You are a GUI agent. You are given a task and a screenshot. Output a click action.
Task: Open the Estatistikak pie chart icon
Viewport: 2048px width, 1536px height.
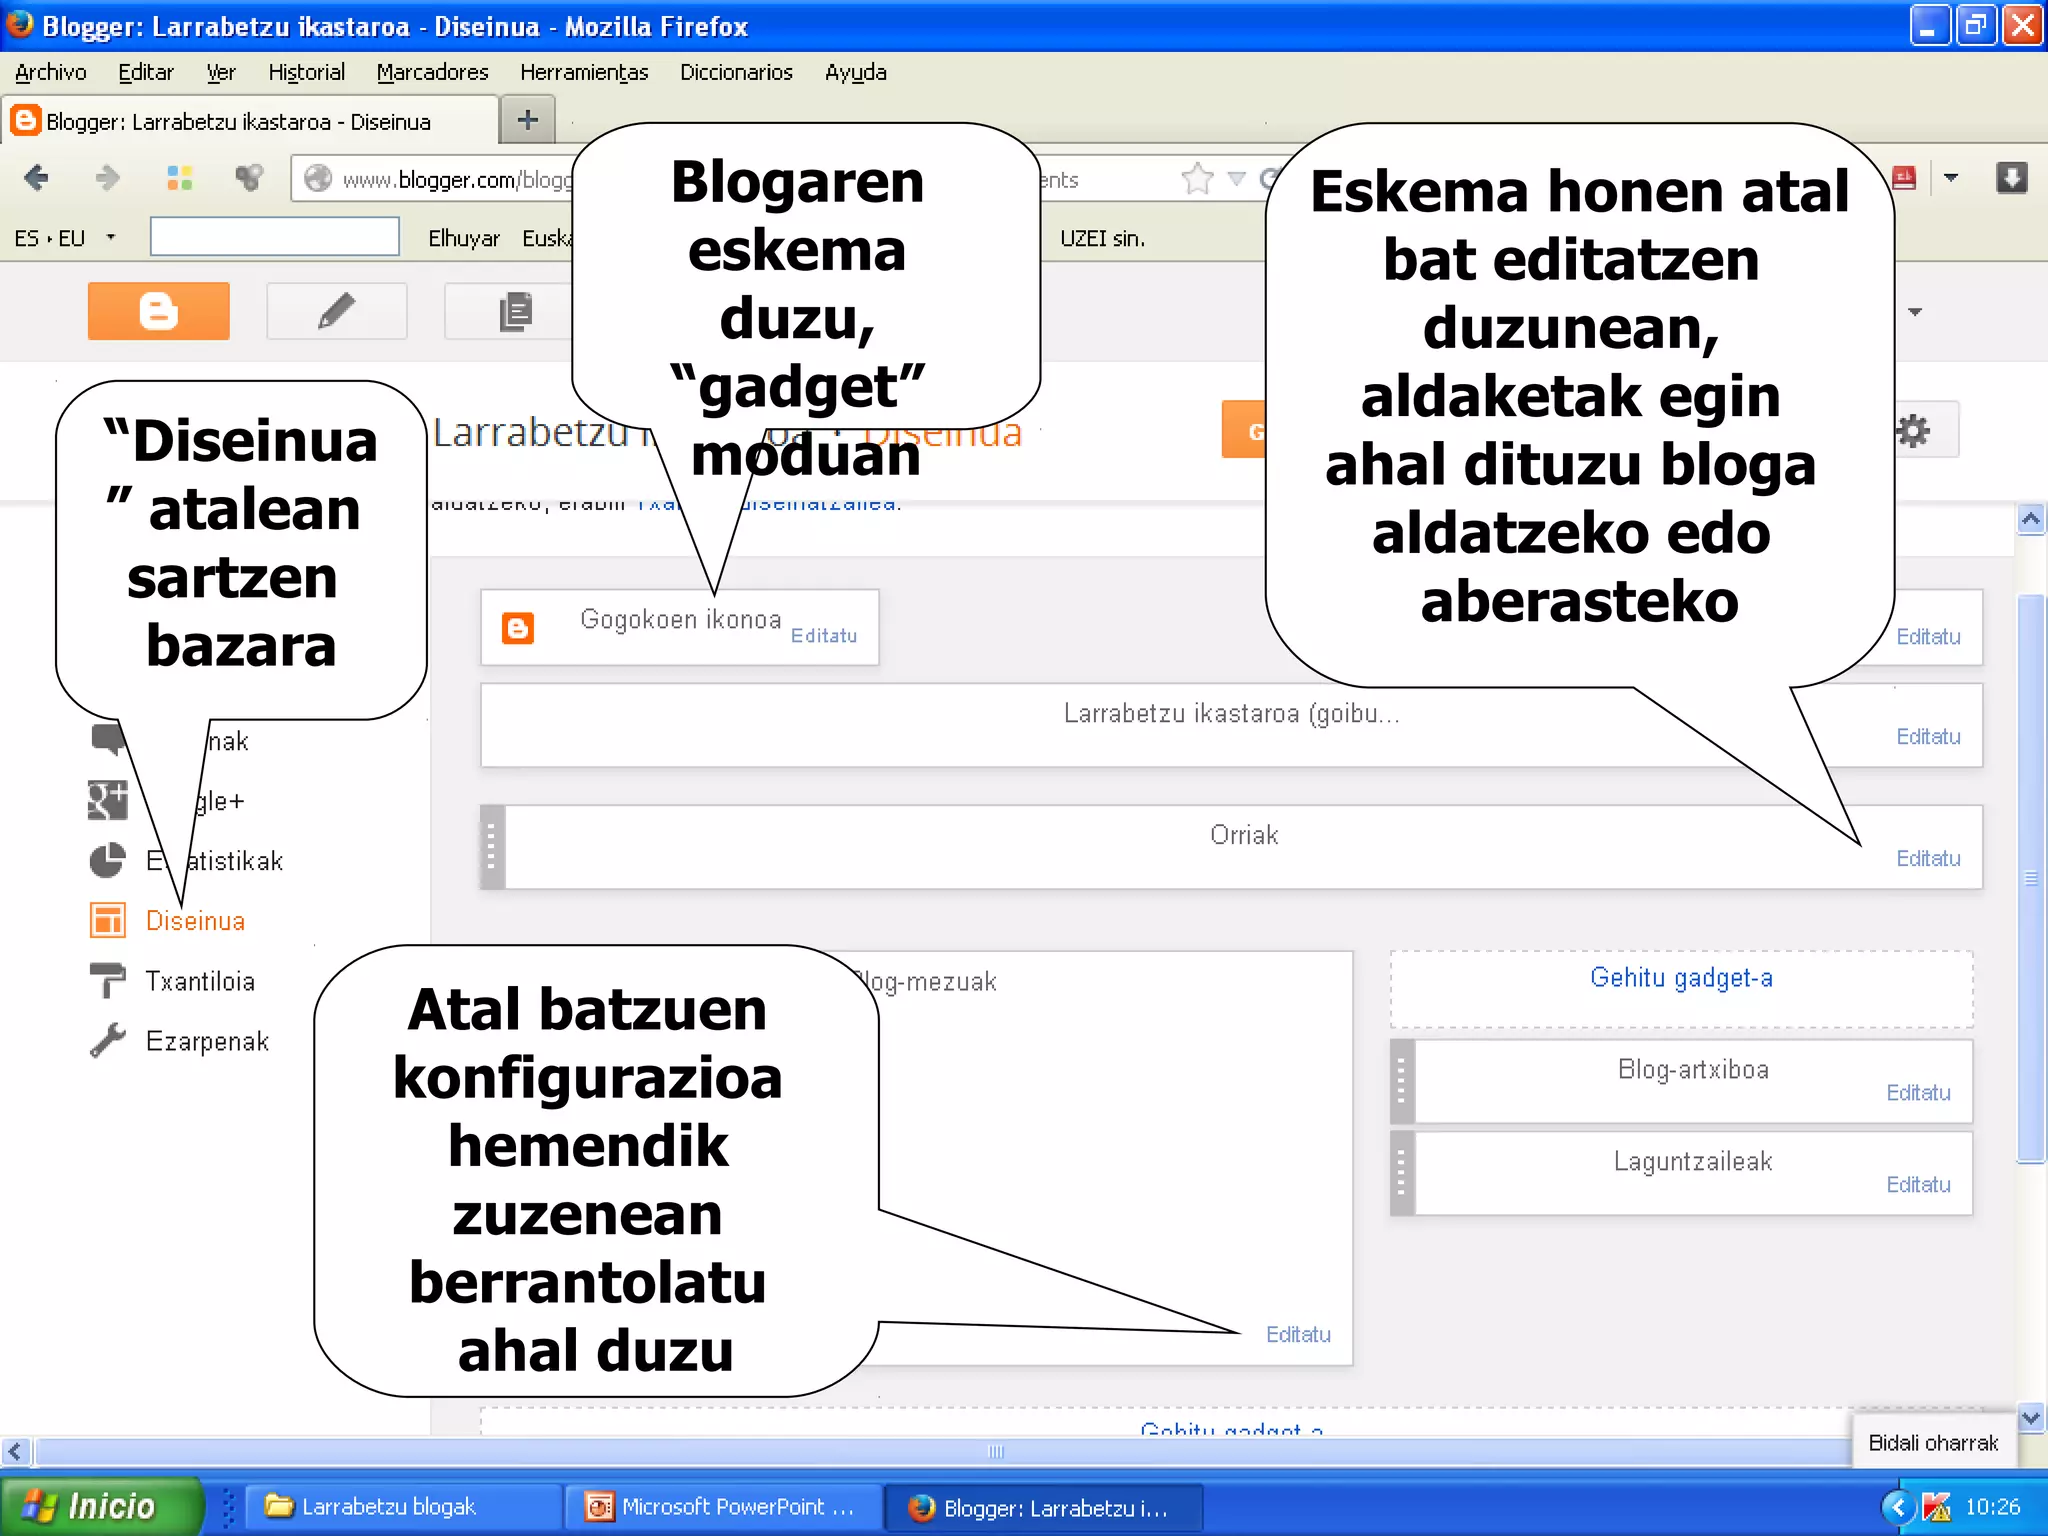tap(107, 861)
